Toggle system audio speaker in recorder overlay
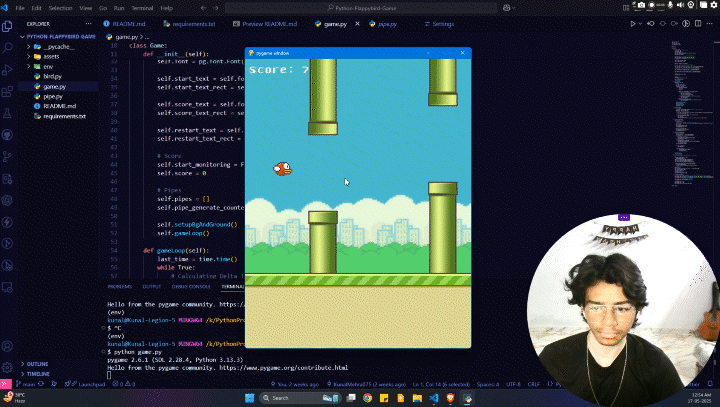This screenshot has width=720, height=407. click(681, 5)
